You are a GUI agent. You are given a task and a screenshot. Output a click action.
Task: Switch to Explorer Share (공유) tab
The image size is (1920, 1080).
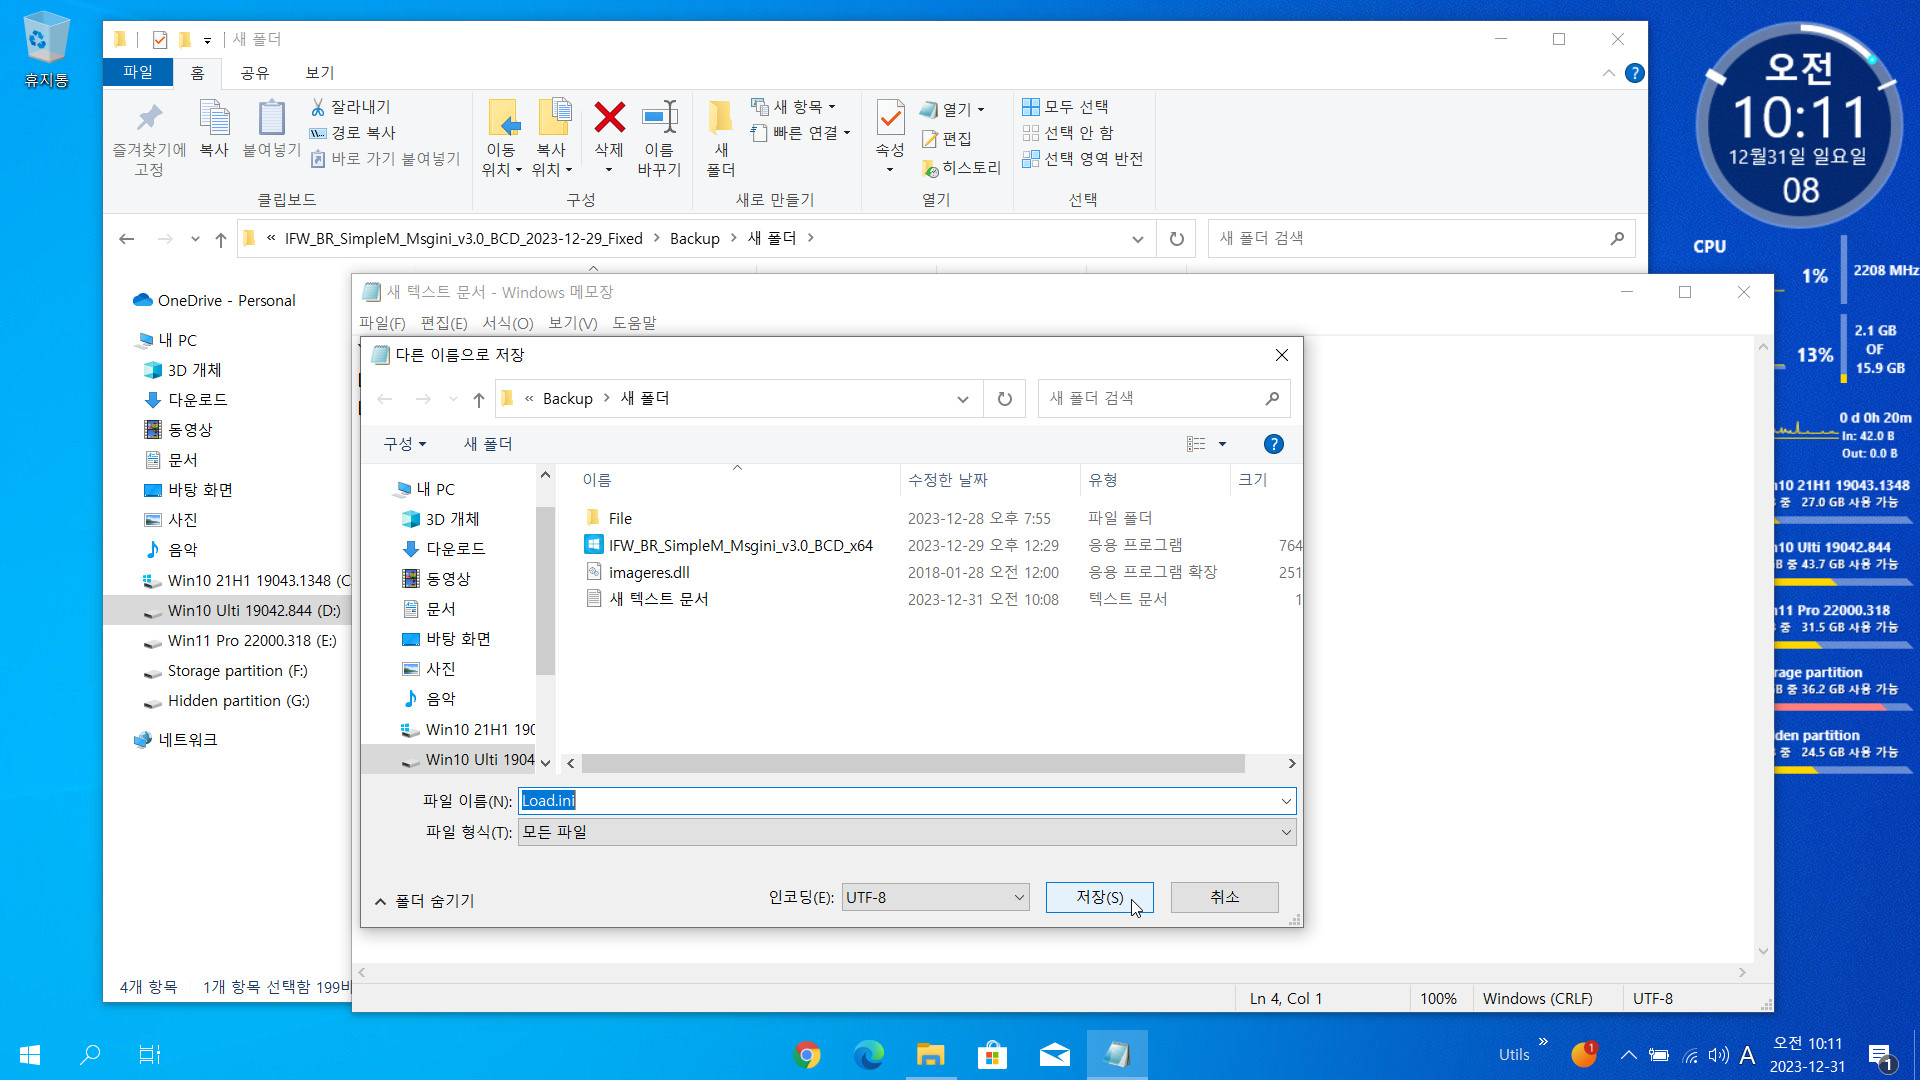tap(255, 73)
